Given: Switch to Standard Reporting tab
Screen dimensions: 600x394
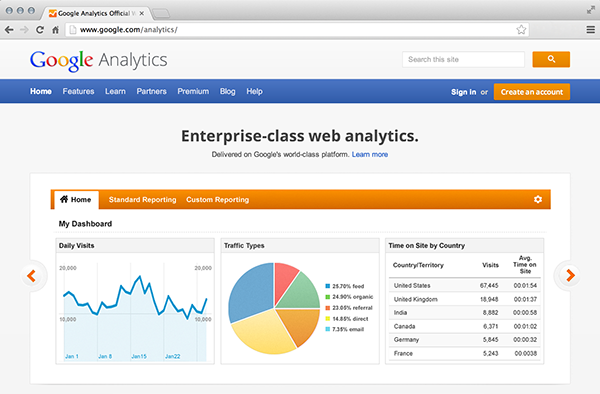Looking at the screenshot, I should click(142, 200).
